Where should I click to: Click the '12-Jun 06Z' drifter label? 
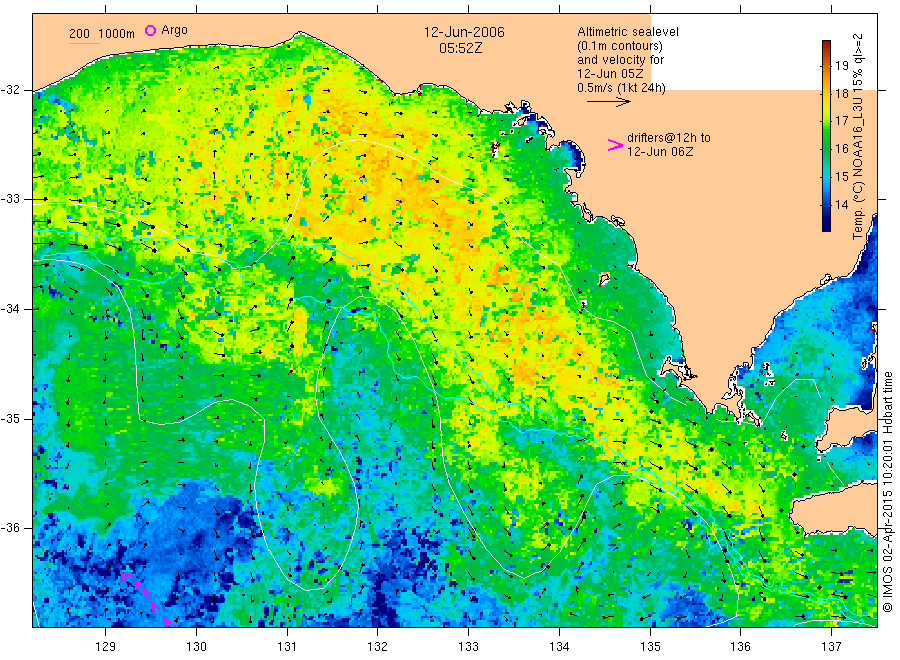[x=660, y=152]
